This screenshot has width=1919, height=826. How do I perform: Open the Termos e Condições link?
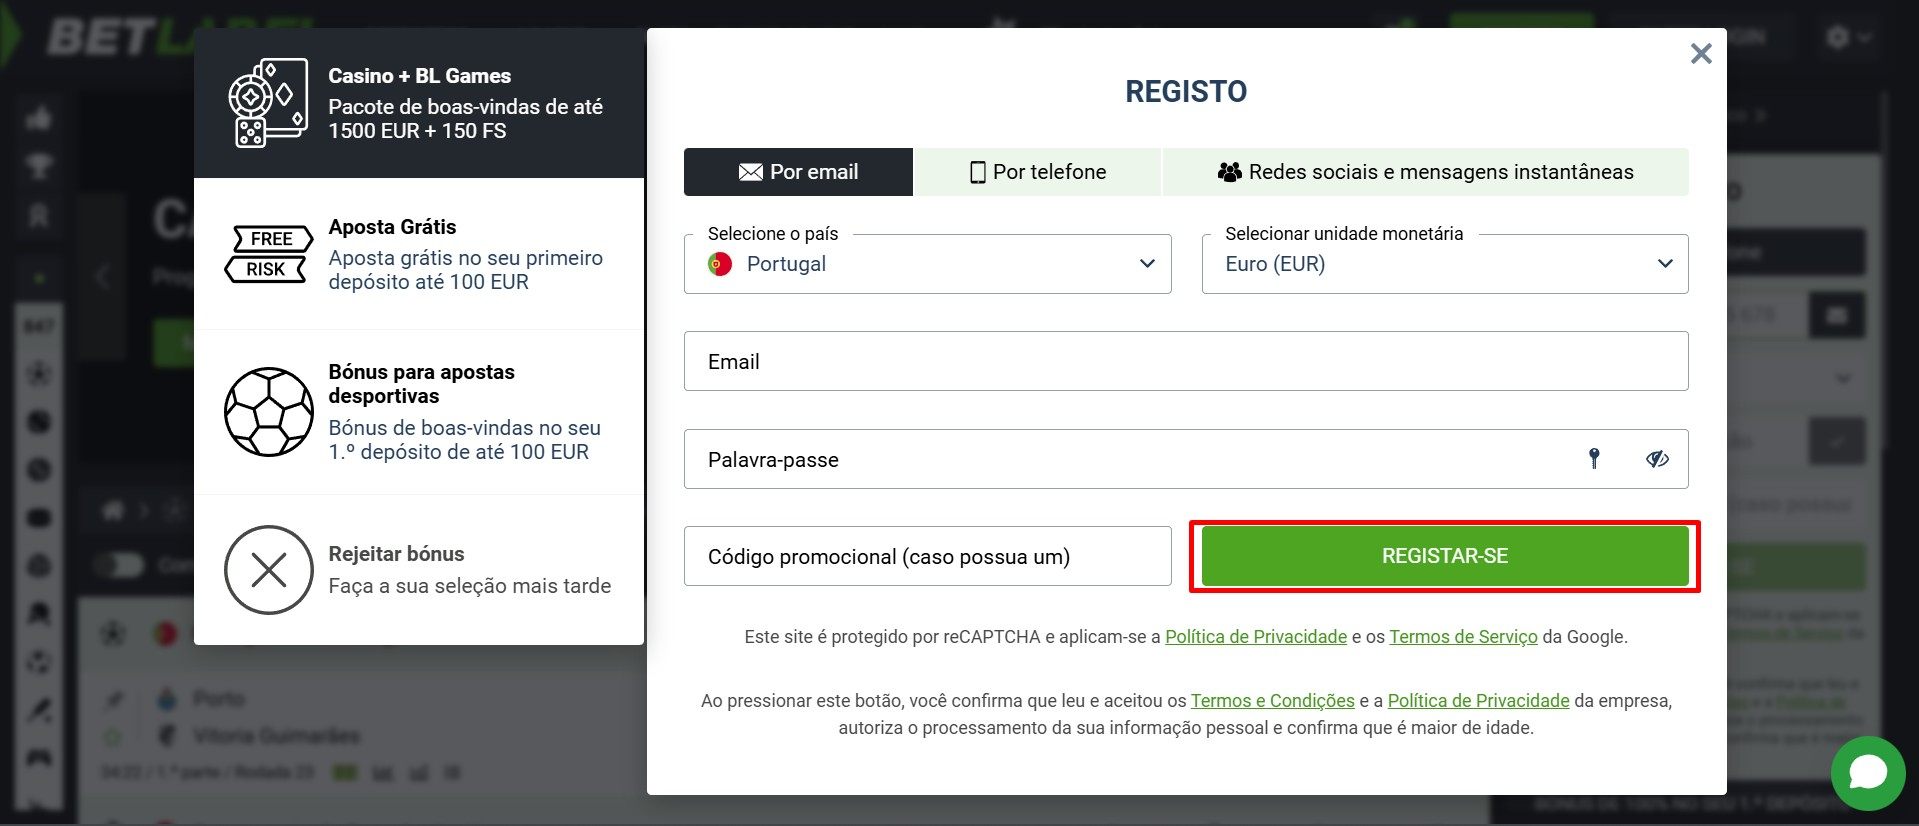click(1272, 701)
